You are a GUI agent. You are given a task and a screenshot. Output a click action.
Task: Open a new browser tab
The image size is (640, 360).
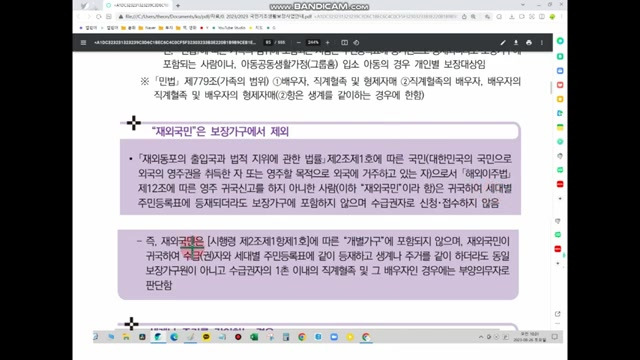tap(178, 5)
